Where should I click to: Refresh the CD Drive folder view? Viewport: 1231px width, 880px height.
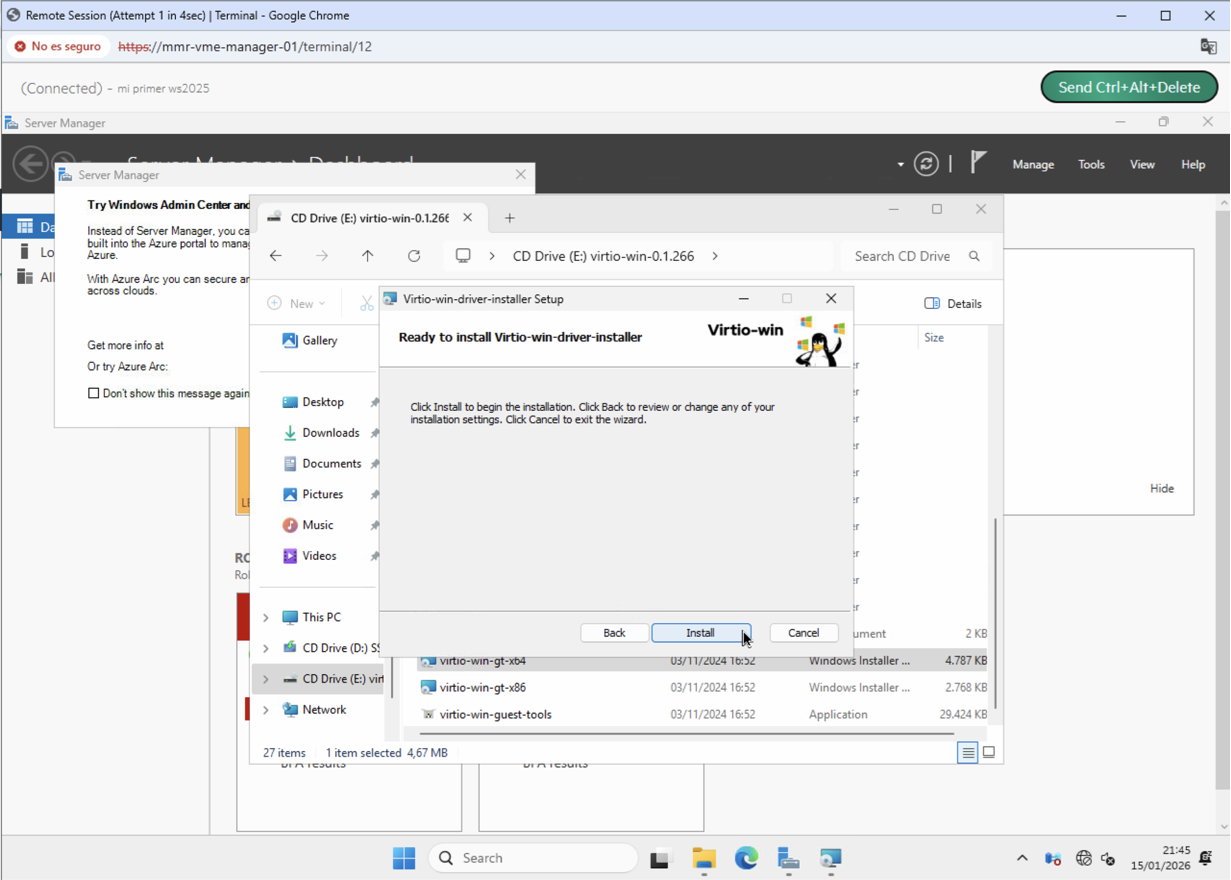pyautogui.click(x=413, y=255)
